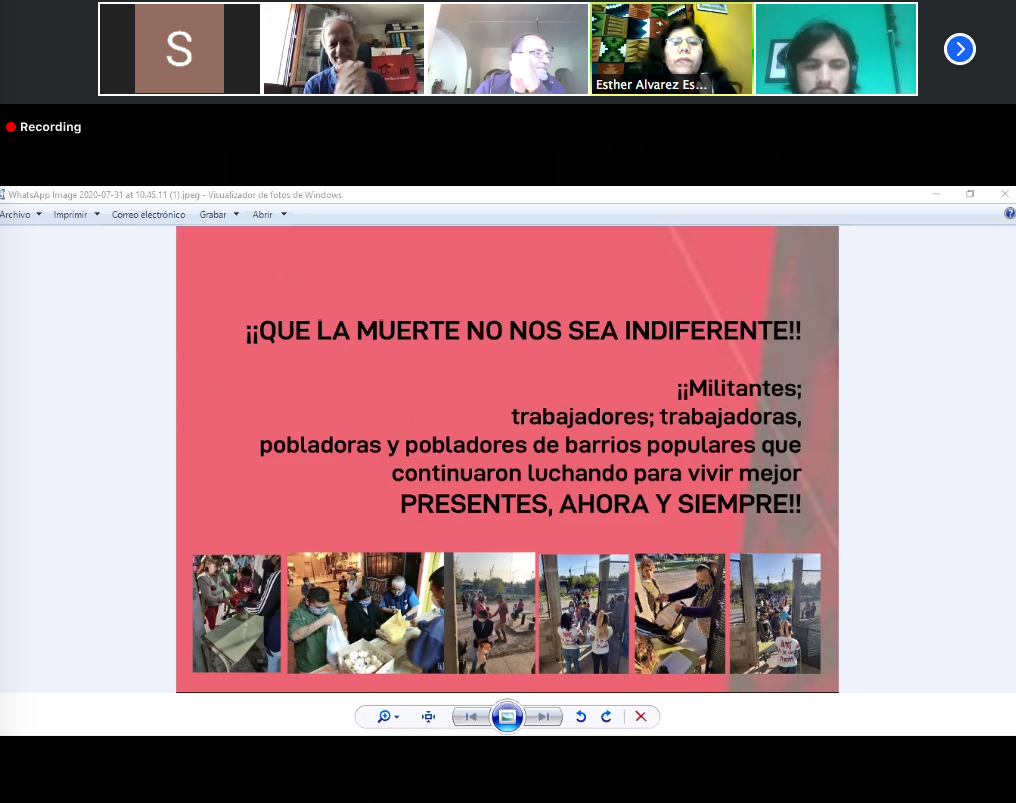Open the Imprimir menu
Viewport: 1016px width, 803px height.
(70, 215)
